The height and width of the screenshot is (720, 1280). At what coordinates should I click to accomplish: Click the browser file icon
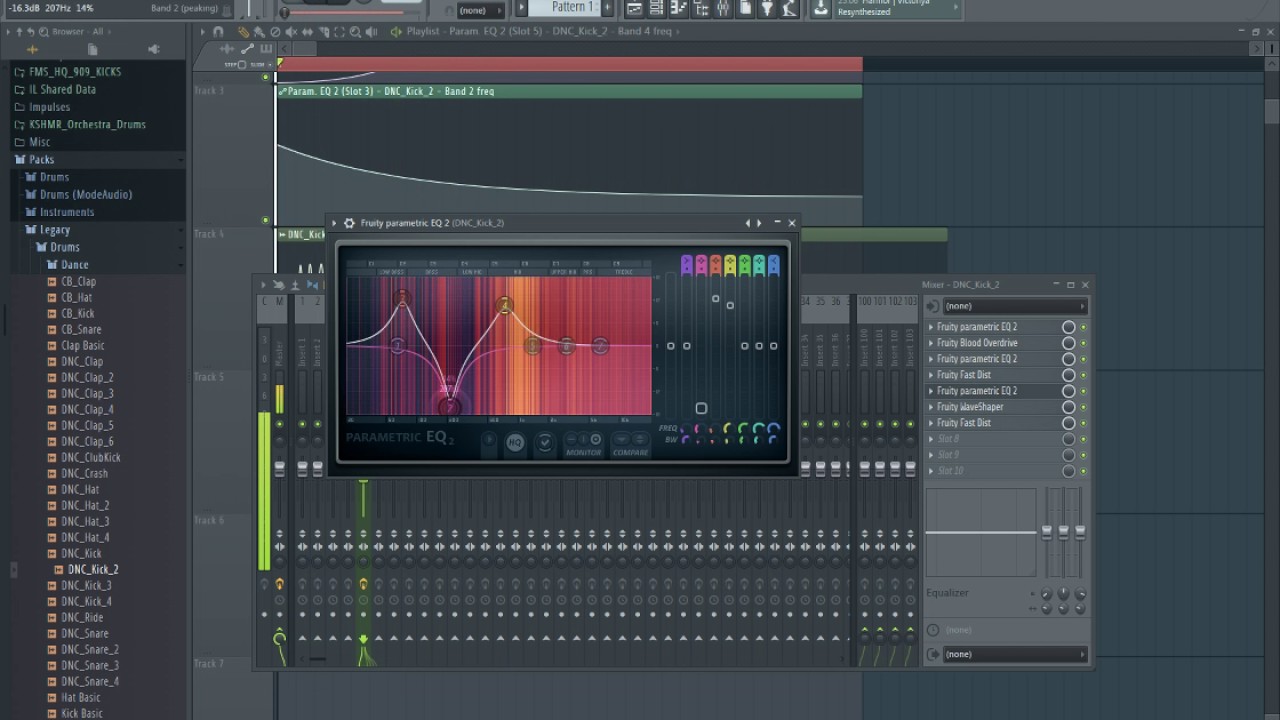point(93,49)
